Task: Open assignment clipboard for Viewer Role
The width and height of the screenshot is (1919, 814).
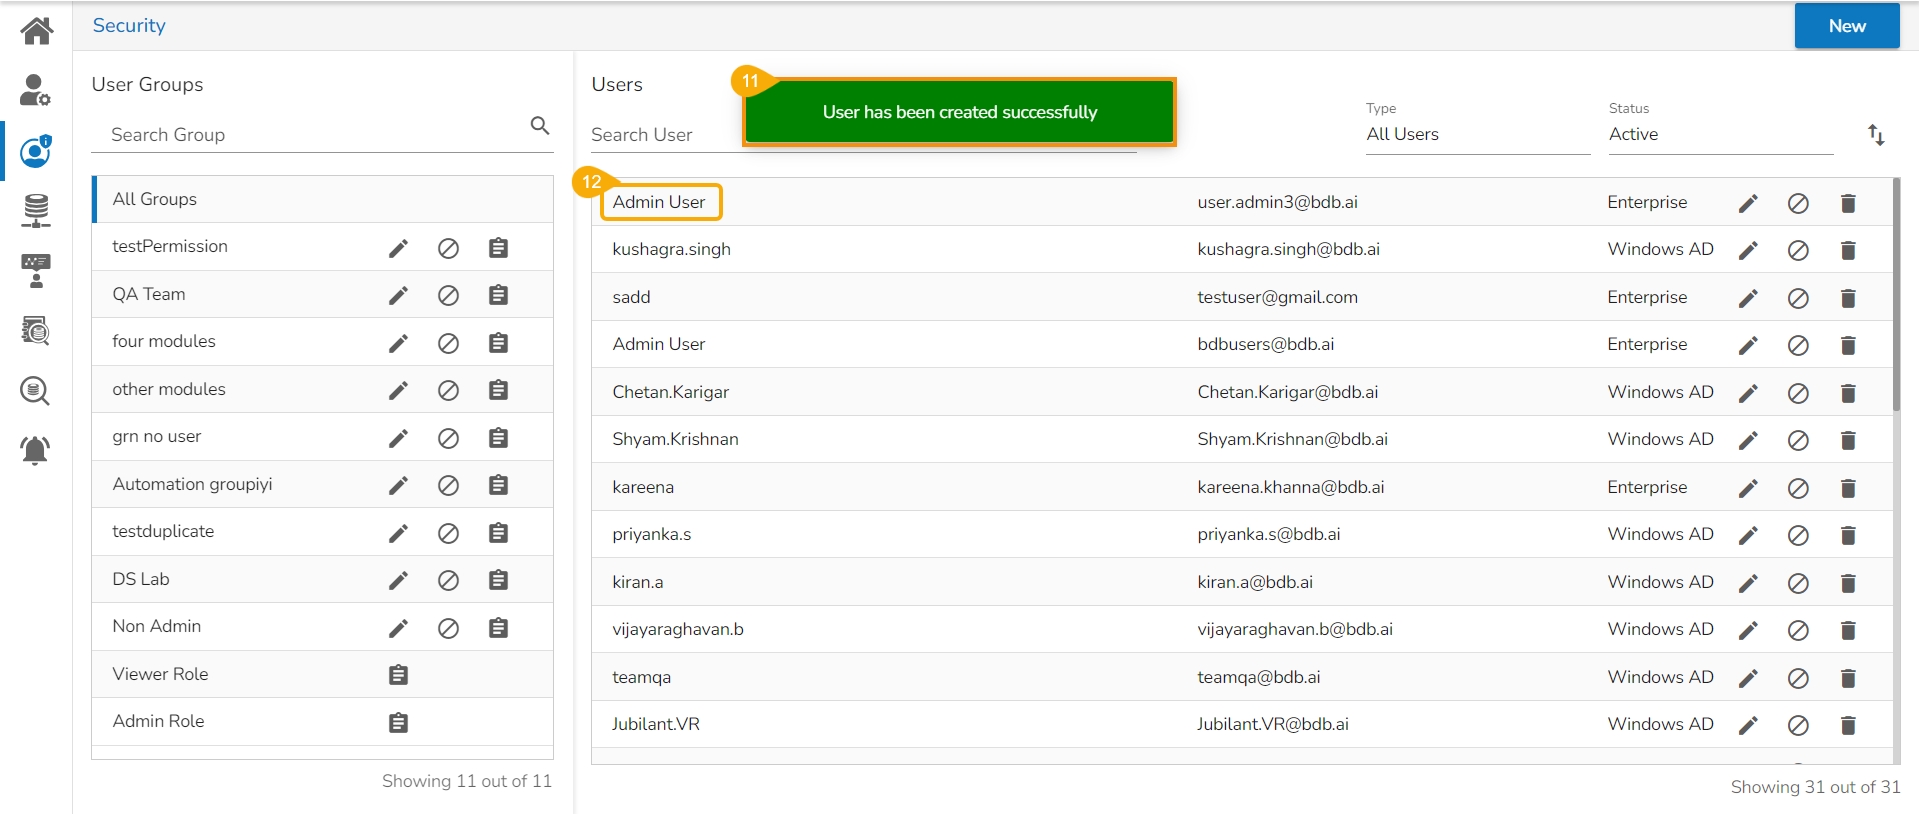Action: (398, 676)
